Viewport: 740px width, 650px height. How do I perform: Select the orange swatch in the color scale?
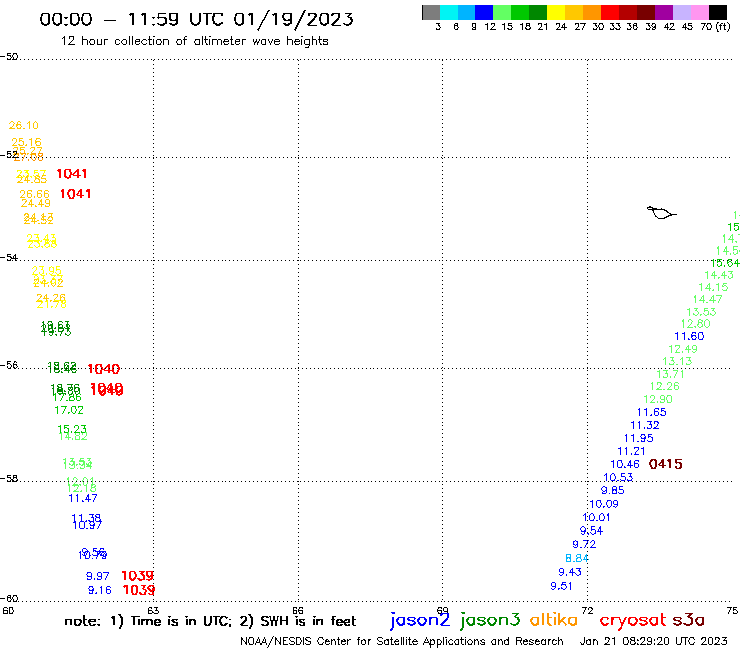pos(592,12)
